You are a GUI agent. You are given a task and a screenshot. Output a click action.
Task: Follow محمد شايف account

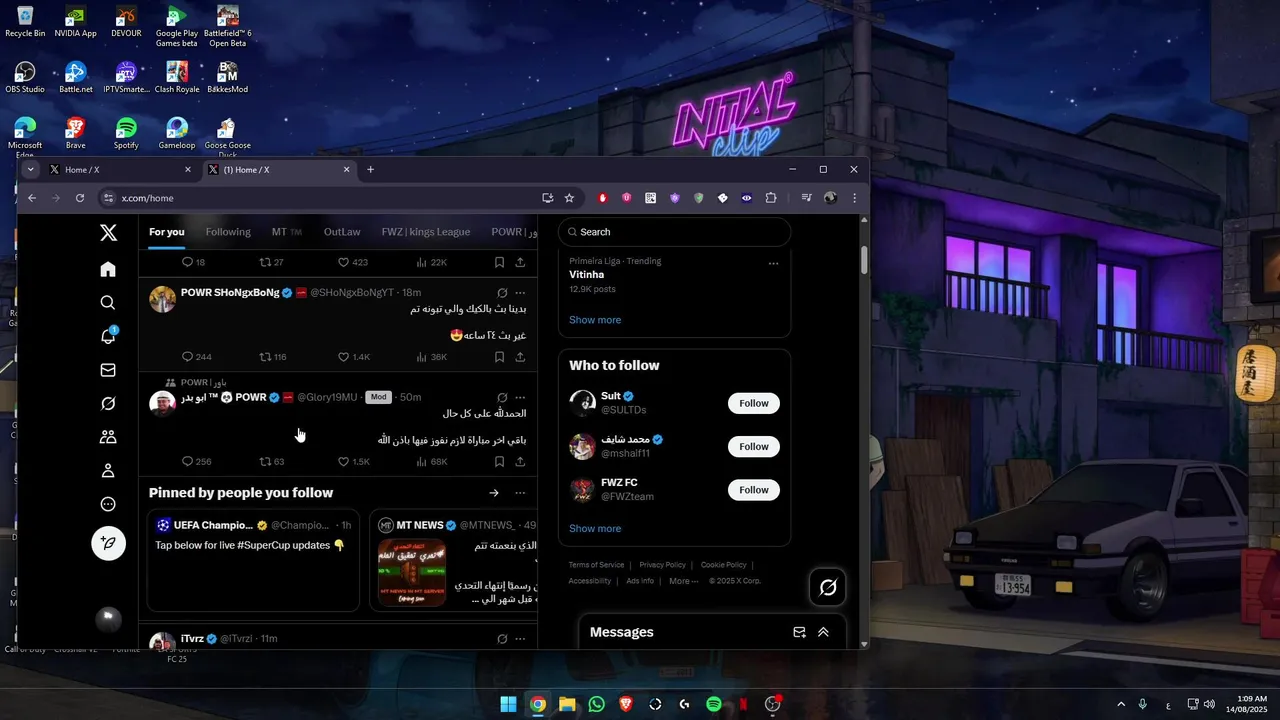click(x=754, y=447)
